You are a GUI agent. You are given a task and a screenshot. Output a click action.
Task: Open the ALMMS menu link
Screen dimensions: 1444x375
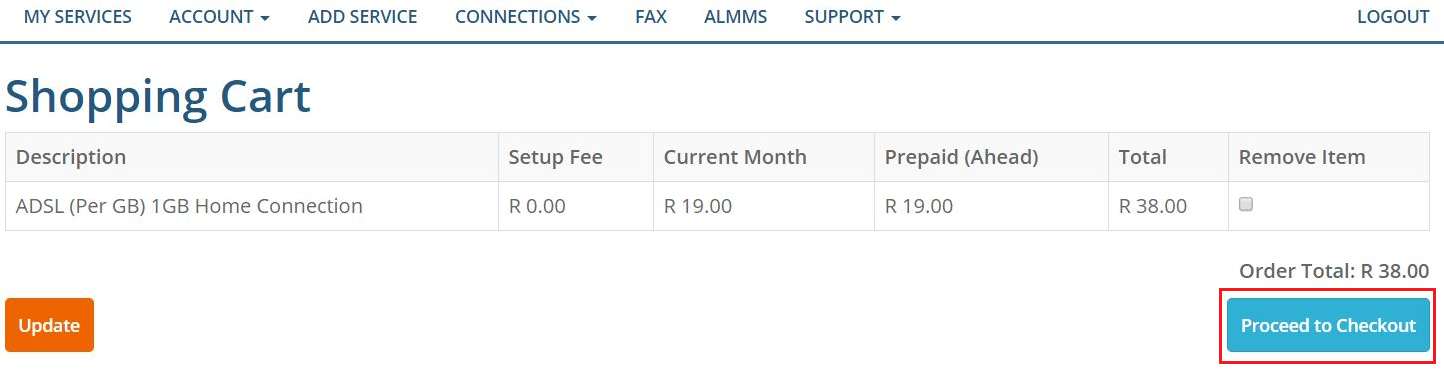pyautogui.click(x=736, y=17)
